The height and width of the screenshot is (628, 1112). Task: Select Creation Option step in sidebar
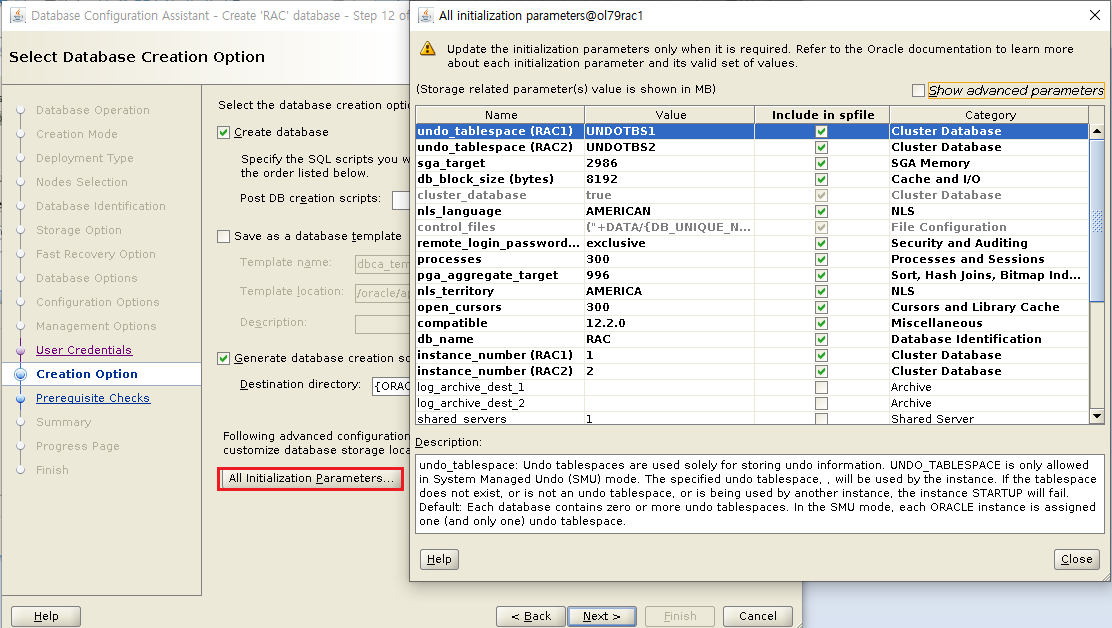pyautogui.click(x=87, y=374)
